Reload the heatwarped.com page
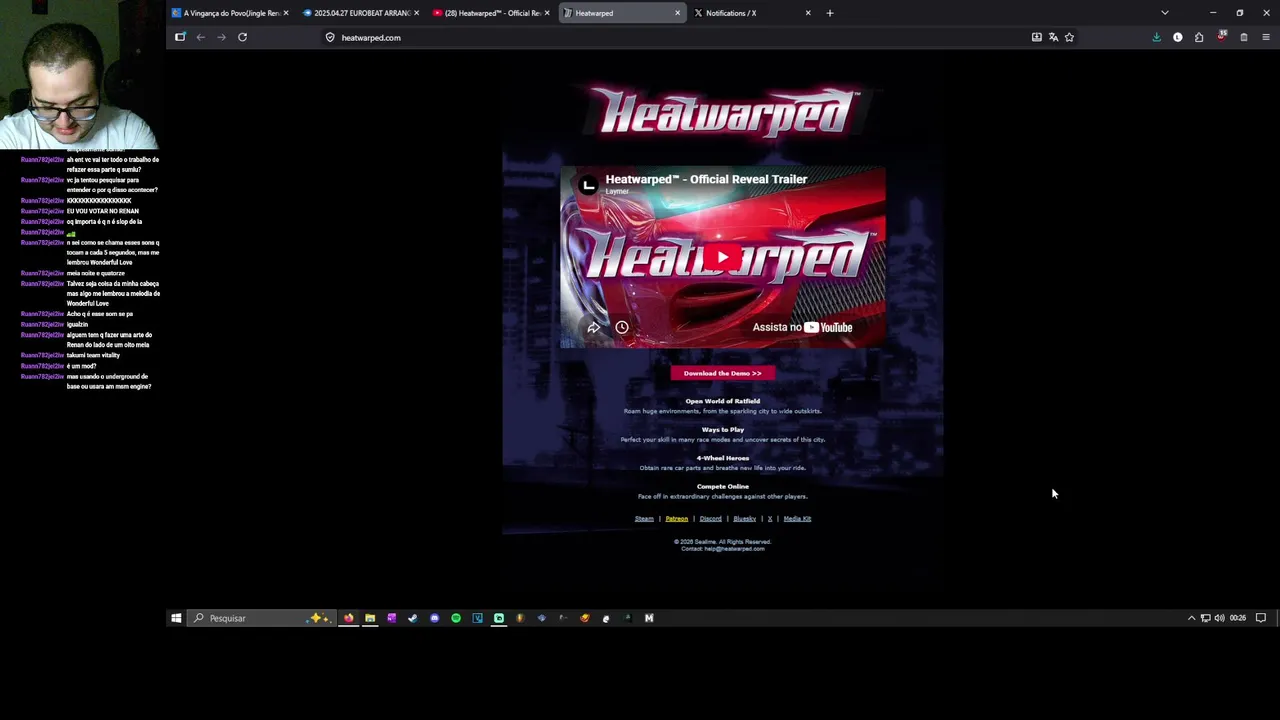The height and width of the screenshot is (720, 1280). coord(242,37)
